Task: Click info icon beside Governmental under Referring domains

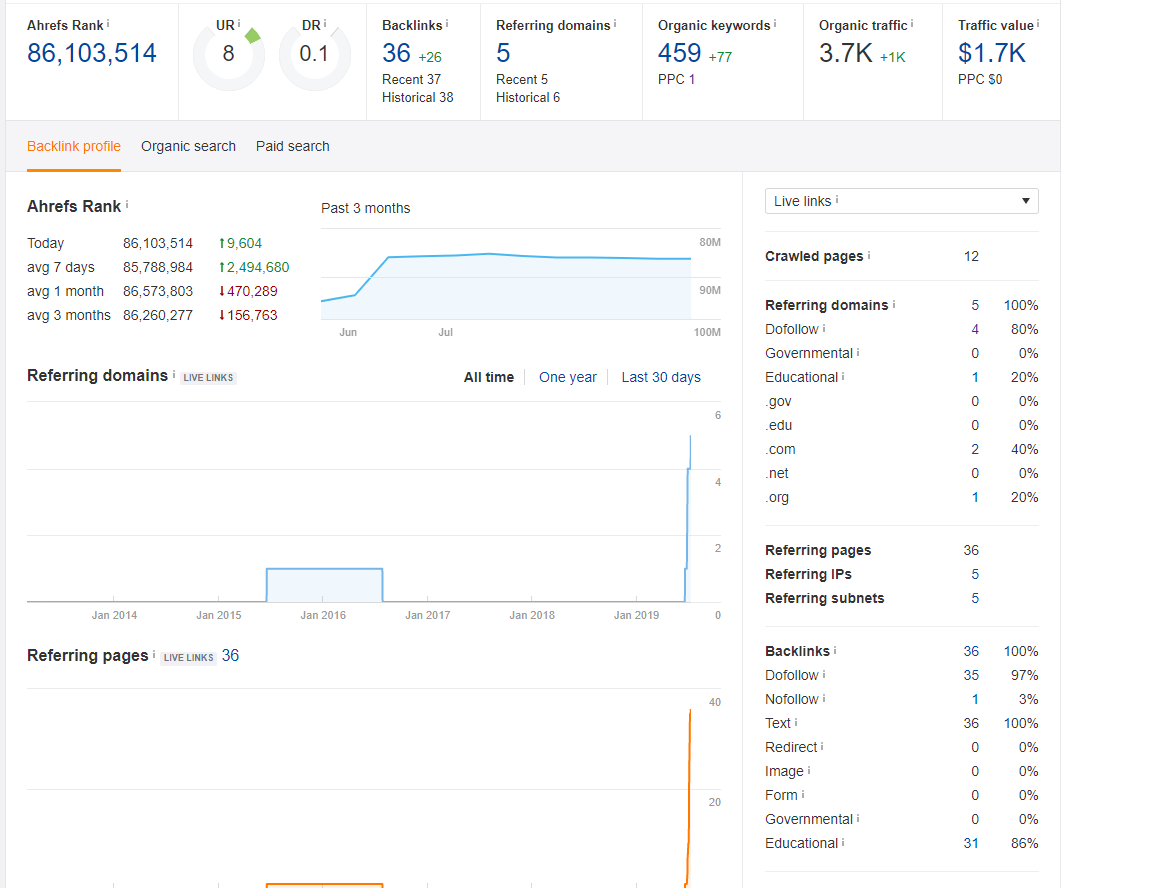Action: [858, 352]
